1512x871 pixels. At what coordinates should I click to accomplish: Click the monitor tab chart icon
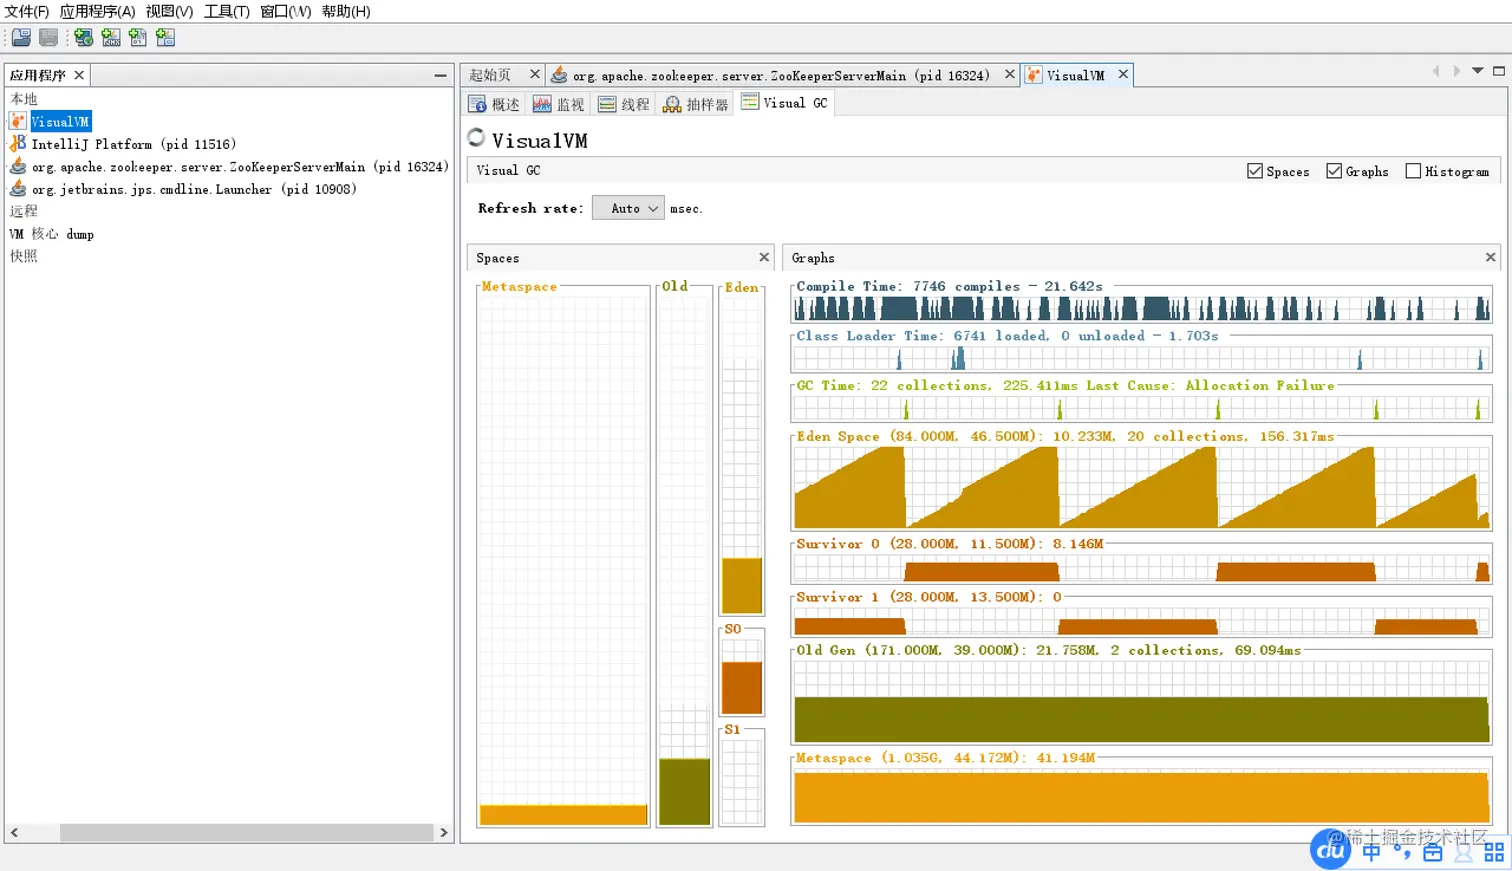click(542, 104)
